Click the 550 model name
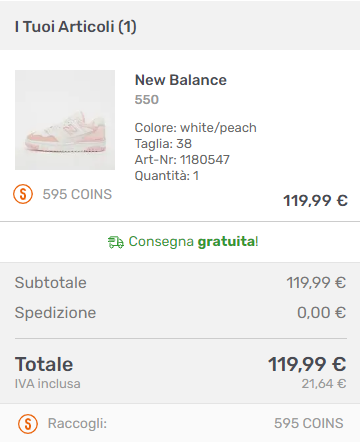 pos(147,99)
